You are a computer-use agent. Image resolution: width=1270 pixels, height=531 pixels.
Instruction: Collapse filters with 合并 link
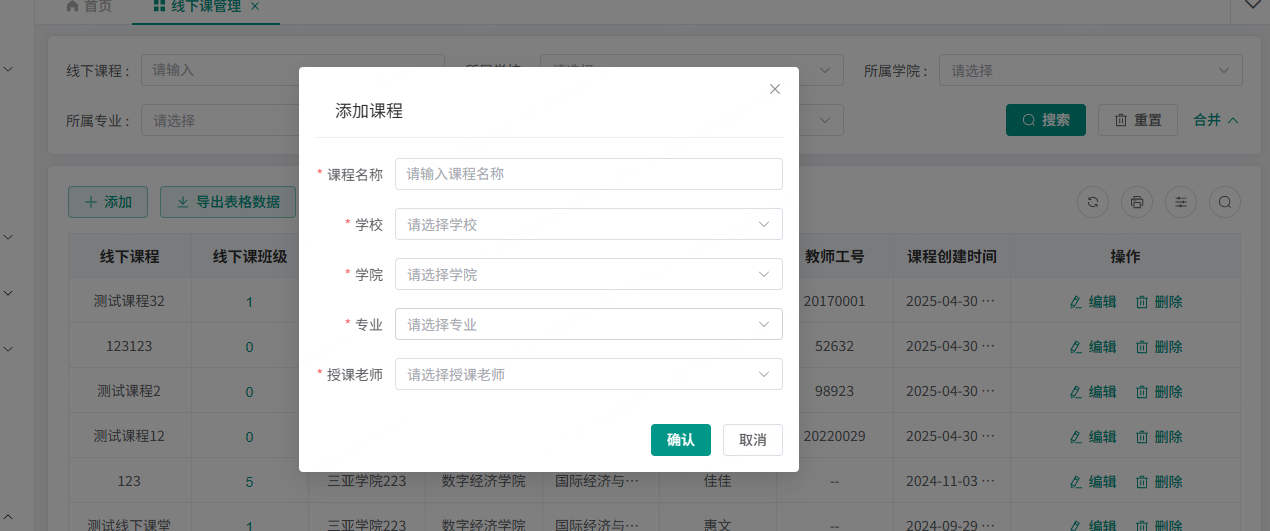[x=1216, y=120]
